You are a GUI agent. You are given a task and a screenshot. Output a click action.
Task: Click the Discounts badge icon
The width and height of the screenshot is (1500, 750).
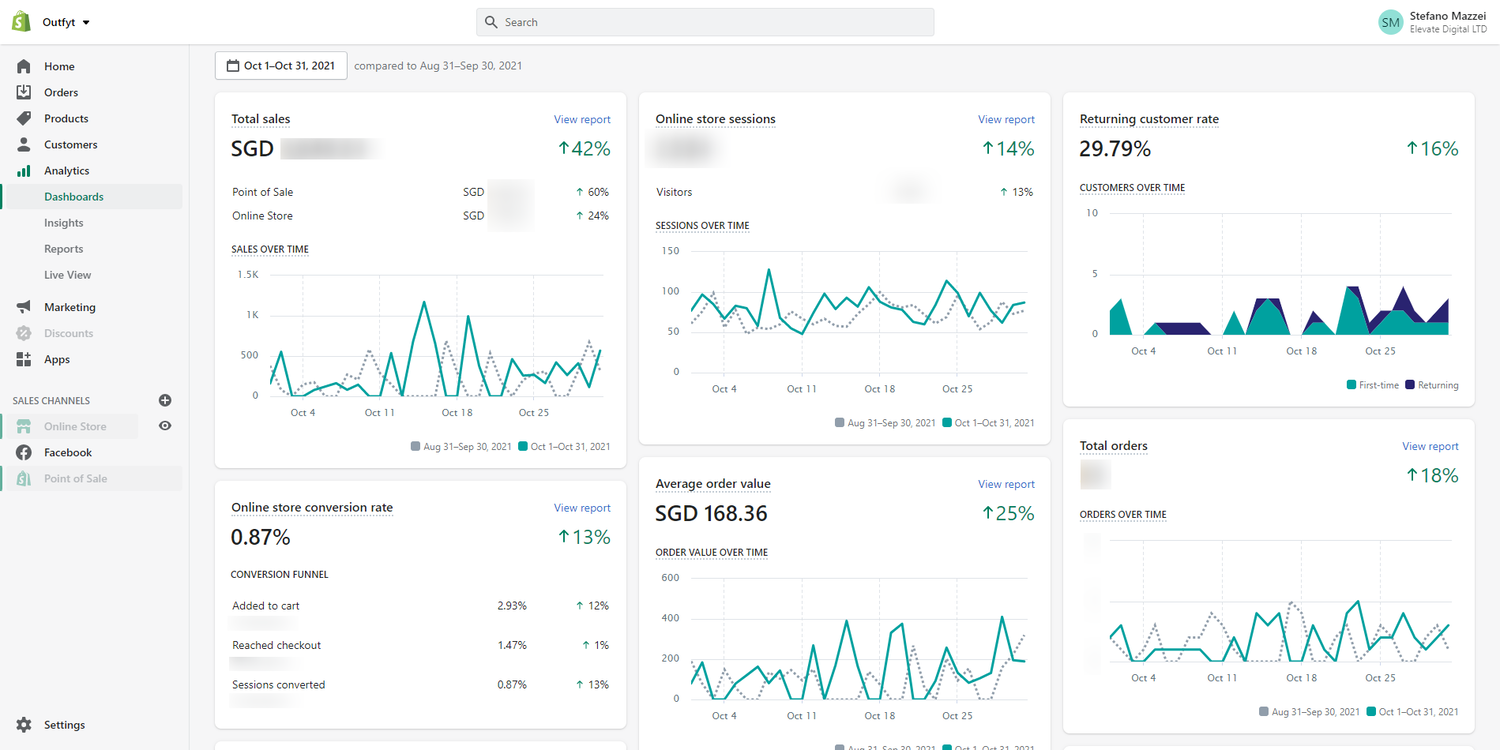tap(24, 333)
